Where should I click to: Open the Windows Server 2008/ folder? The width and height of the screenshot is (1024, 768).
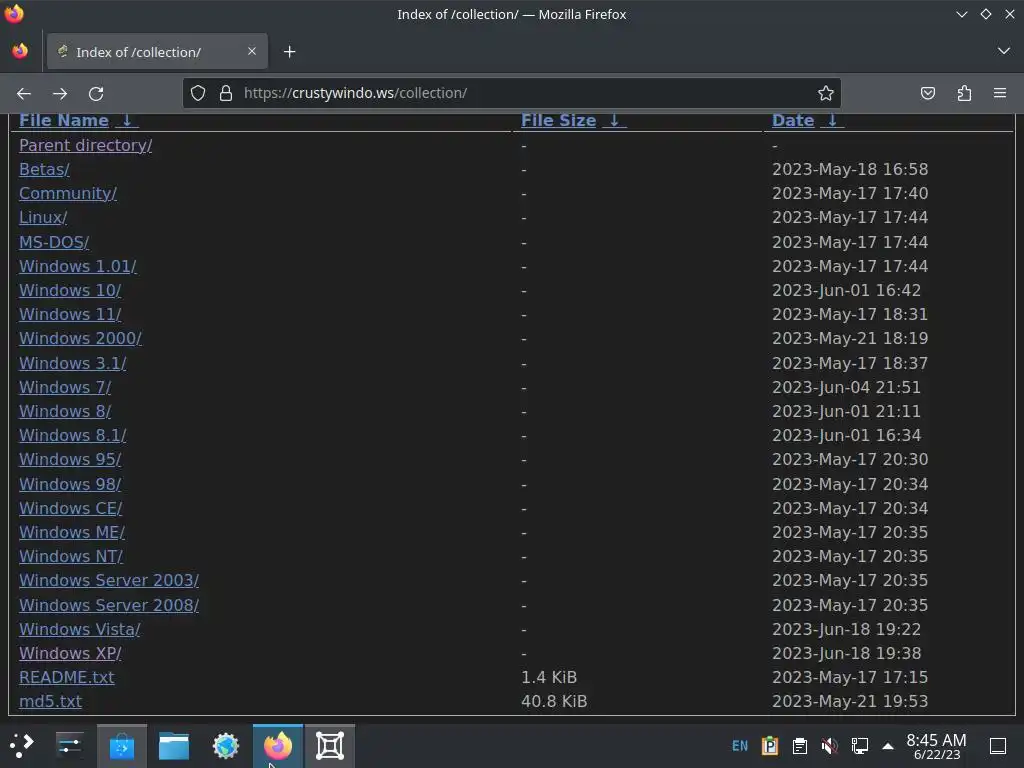click(x=109, y=605)
